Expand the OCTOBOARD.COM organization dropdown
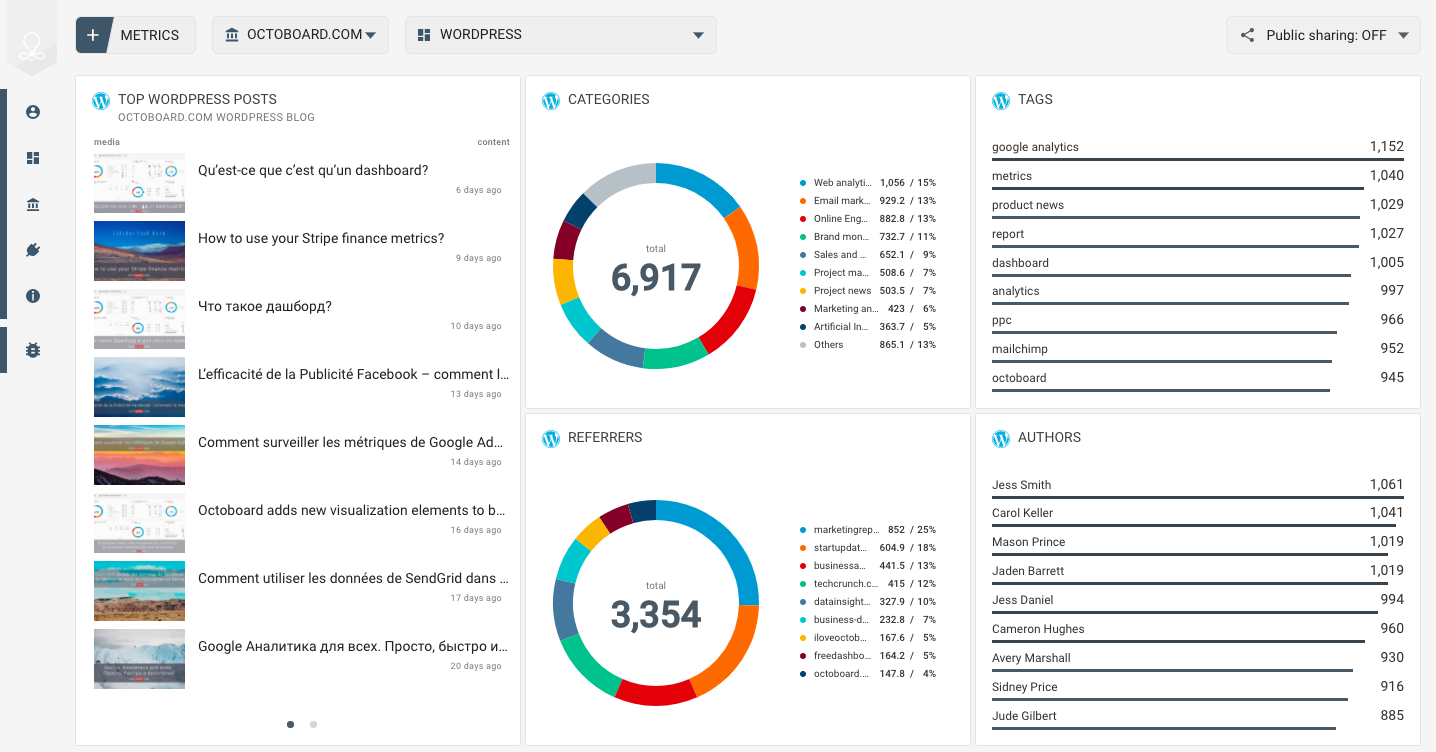 (x=300, y=35)
